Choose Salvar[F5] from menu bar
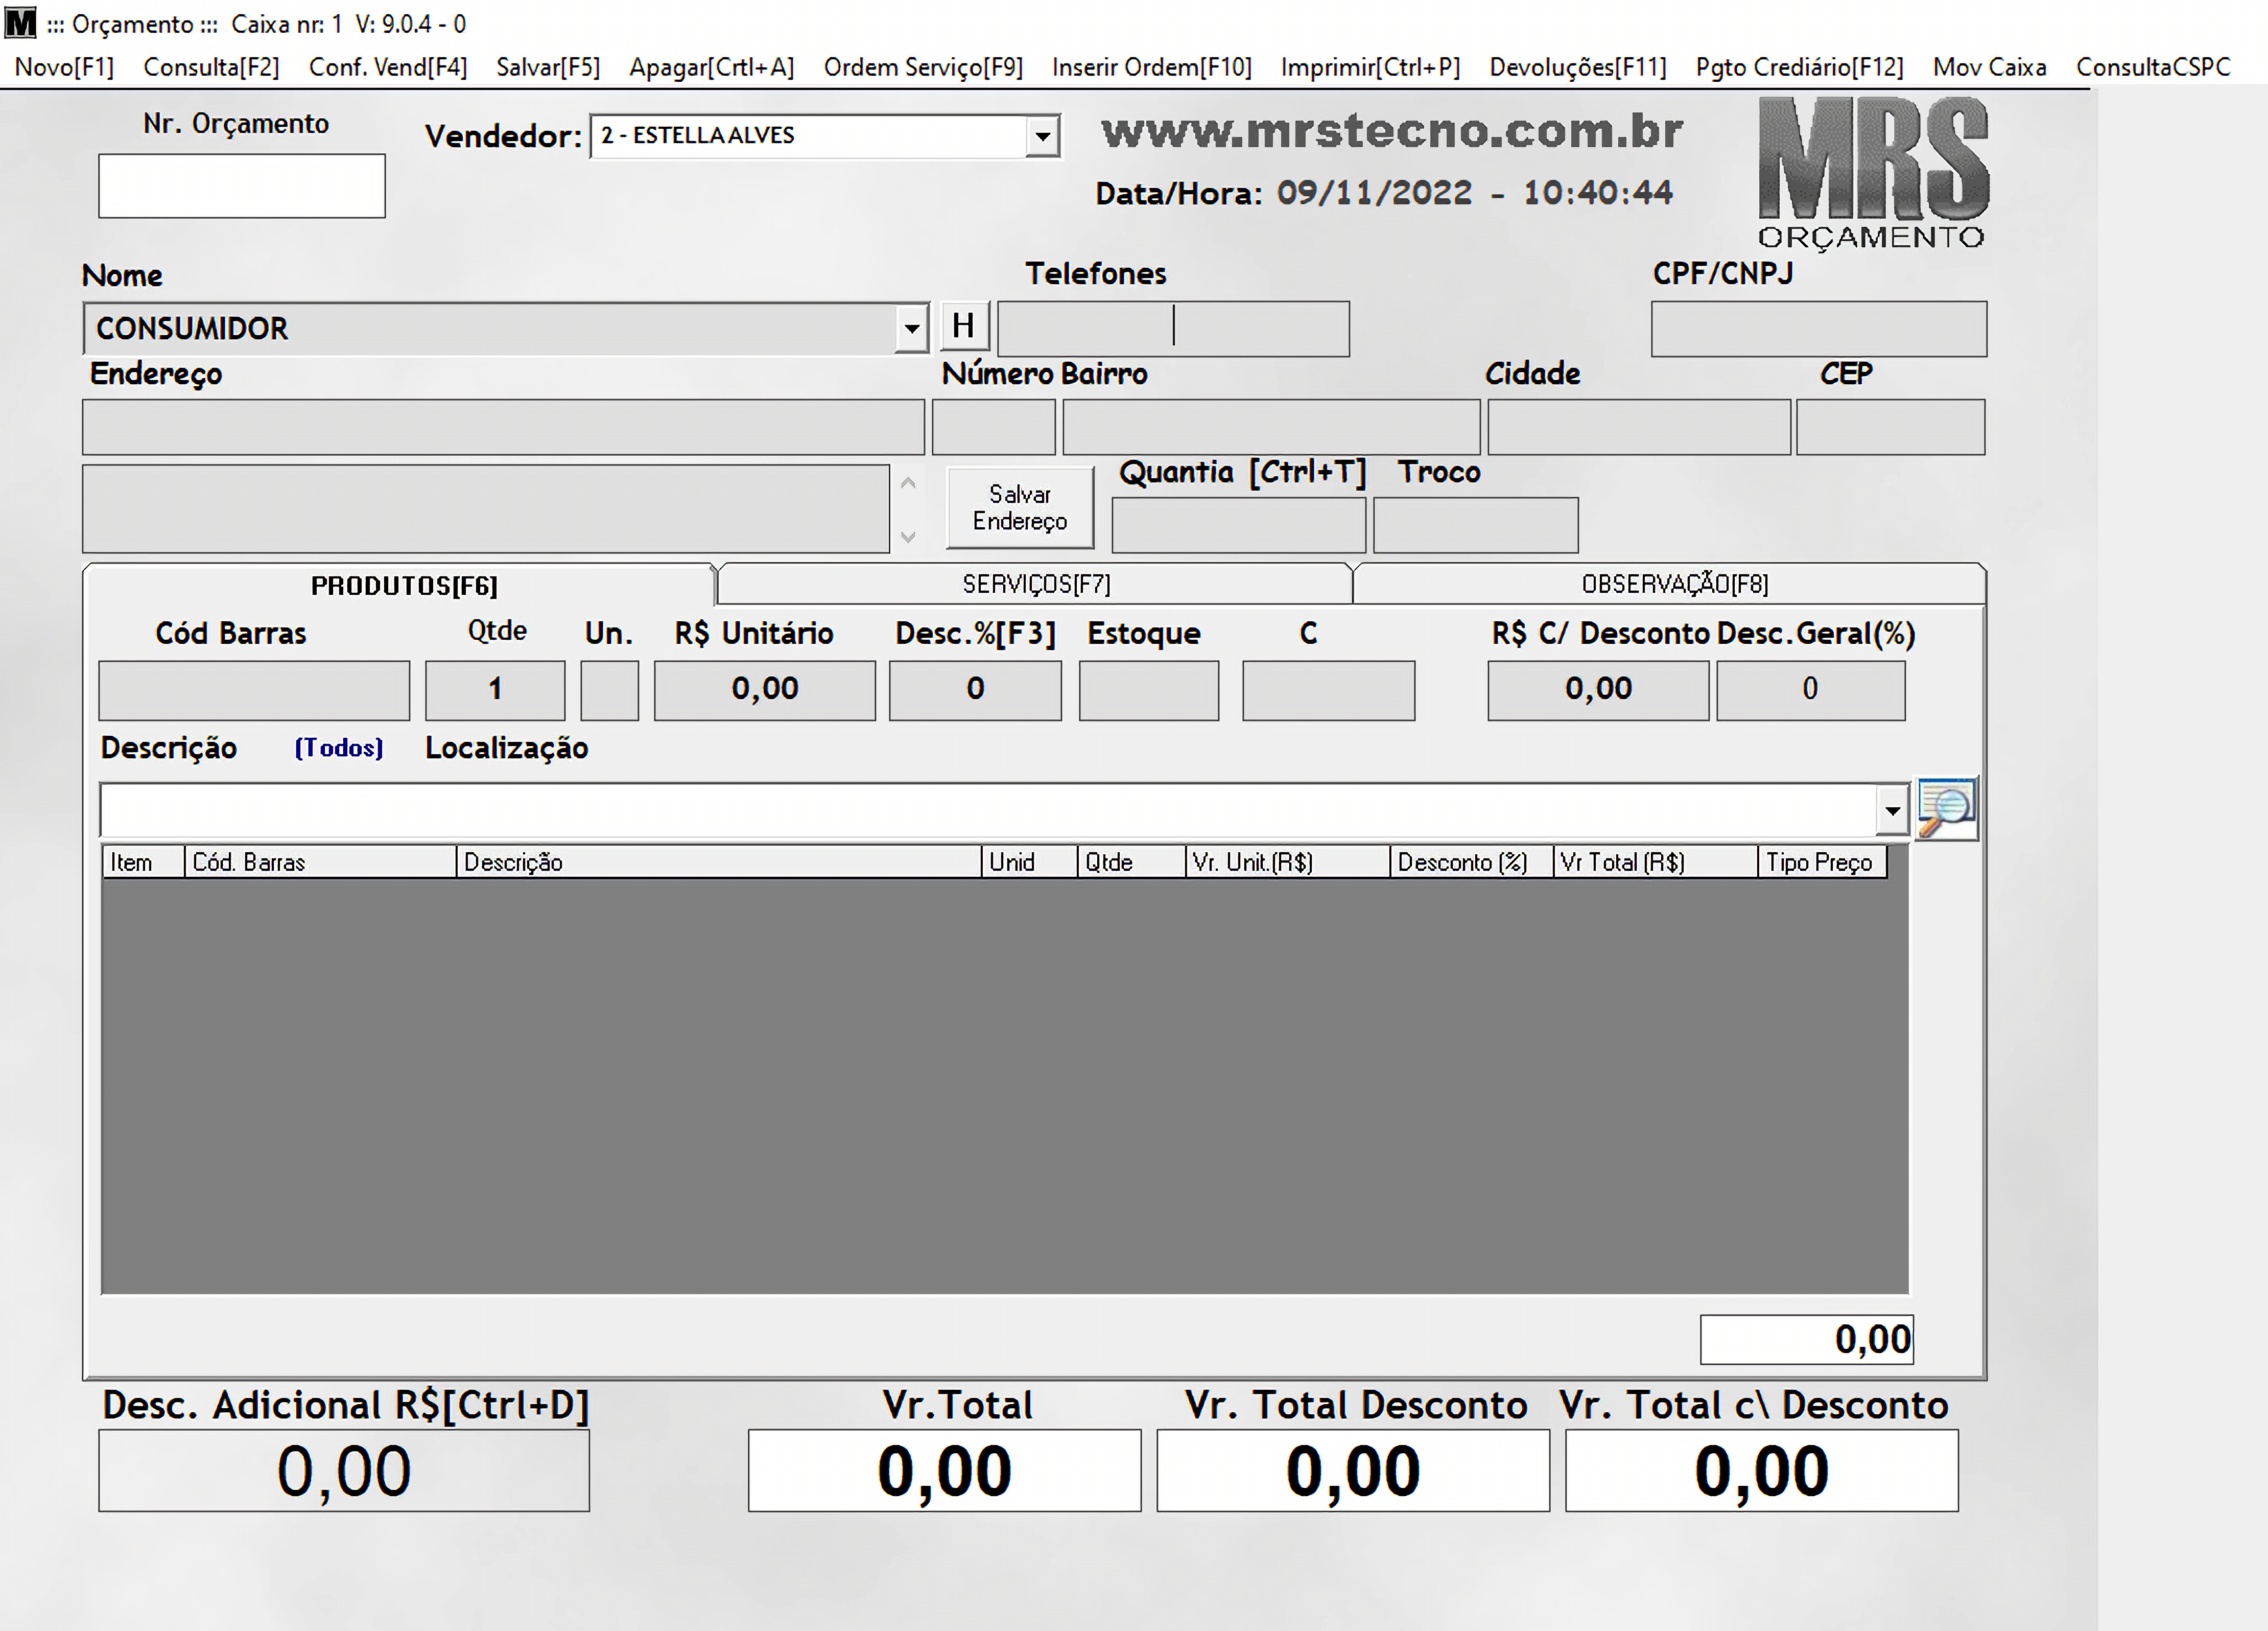The height and width of the screenshot is (1631, 2268). (x=548, y=67)
